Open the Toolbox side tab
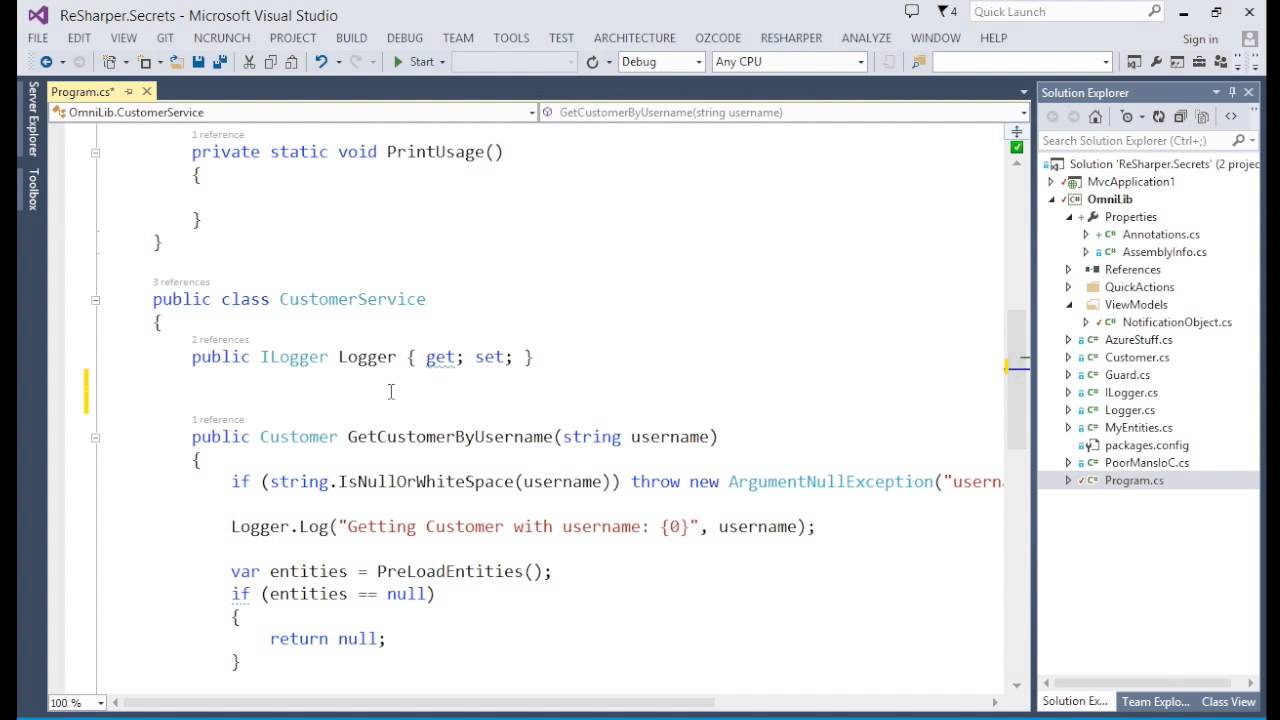Screen dimensions: 1280x720 click(33, 189)
